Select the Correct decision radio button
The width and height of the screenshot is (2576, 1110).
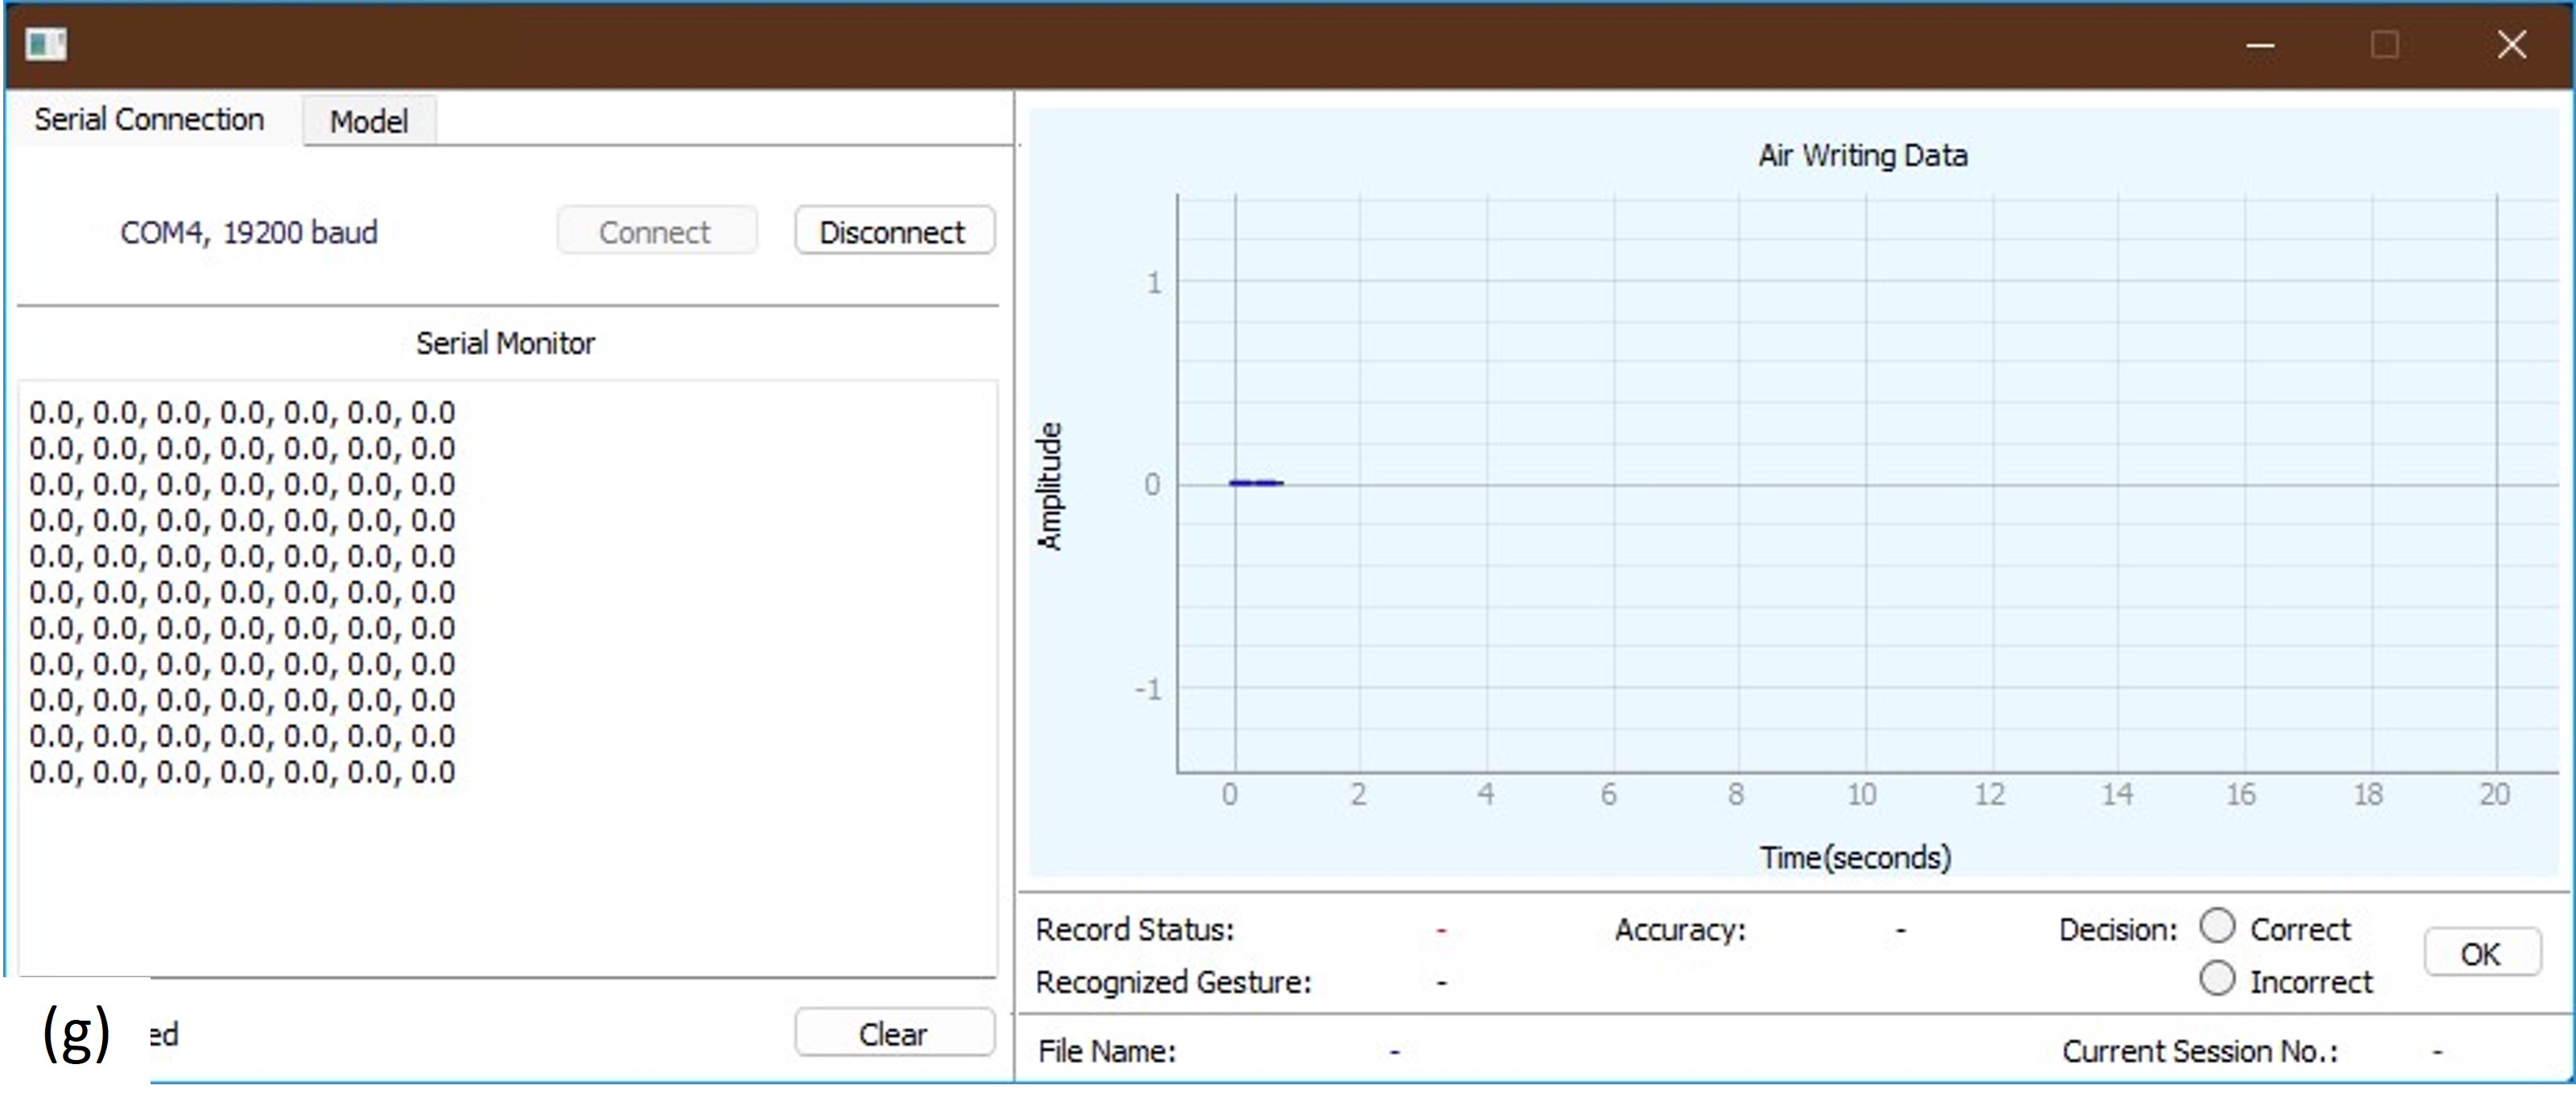click(x=2217, y=926)
